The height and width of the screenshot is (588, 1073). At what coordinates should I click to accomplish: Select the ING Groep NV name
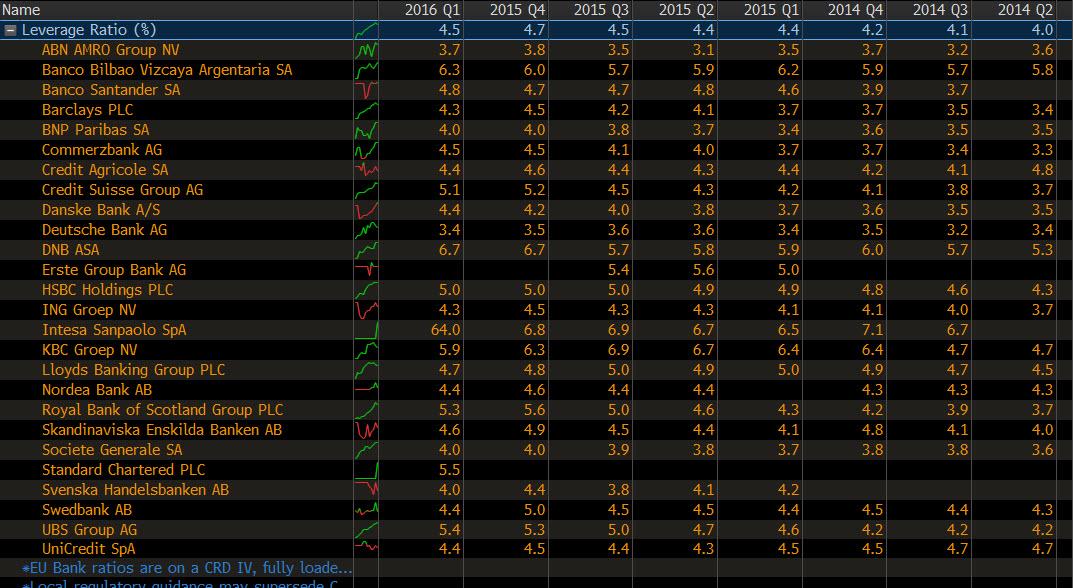[89, 310]
